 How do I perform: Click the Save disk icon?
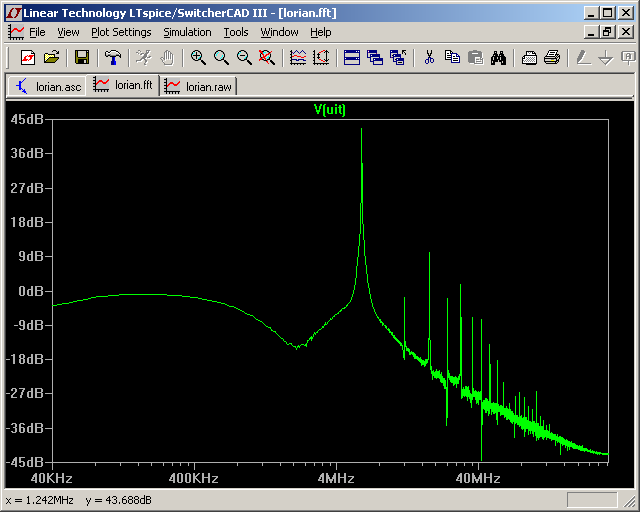pyautogui.click(x=82, y=58)
